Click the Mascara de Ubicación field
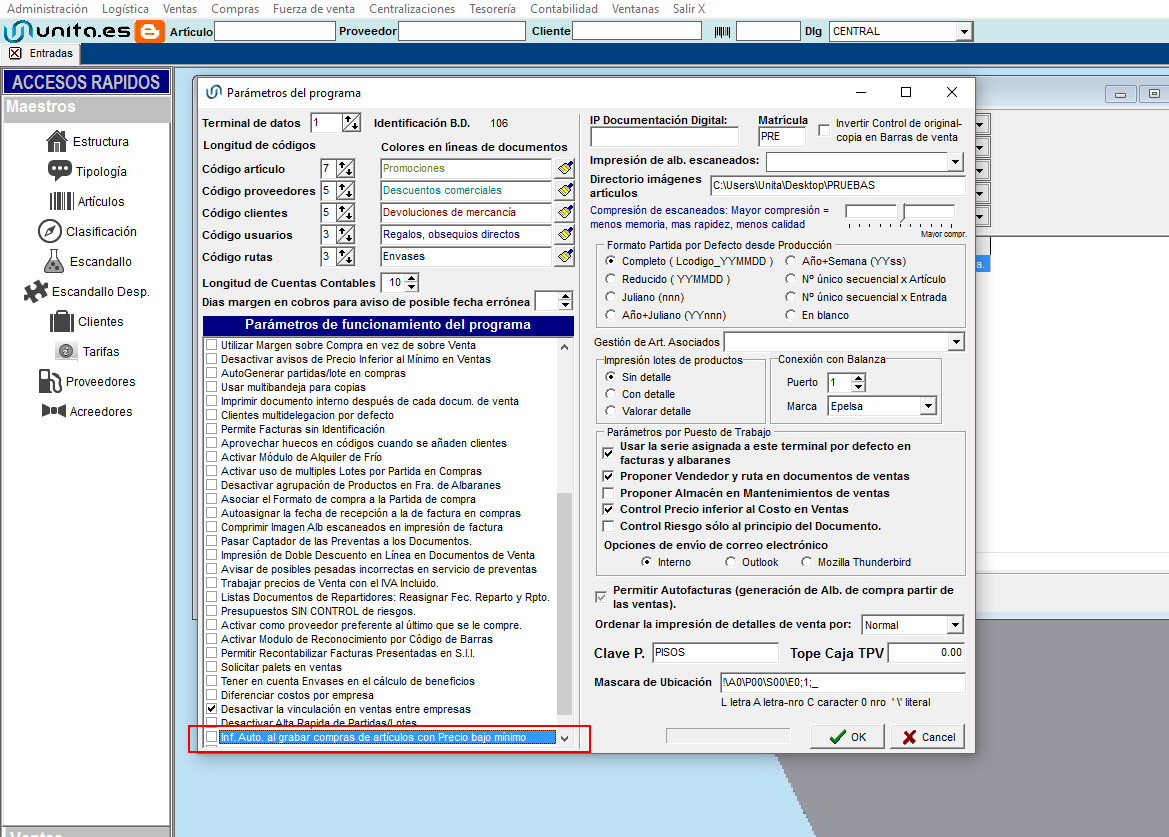 [x=842, y=682]
